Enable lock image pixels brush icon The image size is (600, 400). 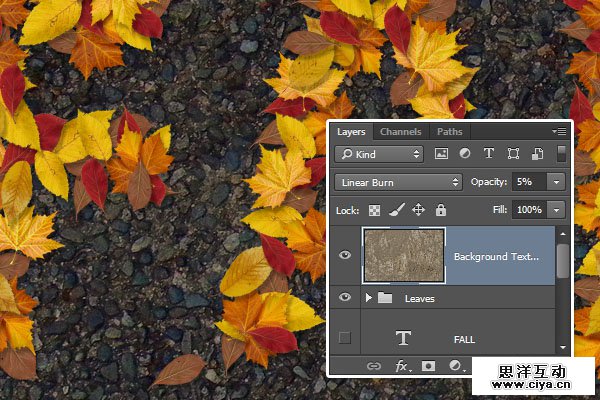[x=396, y=210]
